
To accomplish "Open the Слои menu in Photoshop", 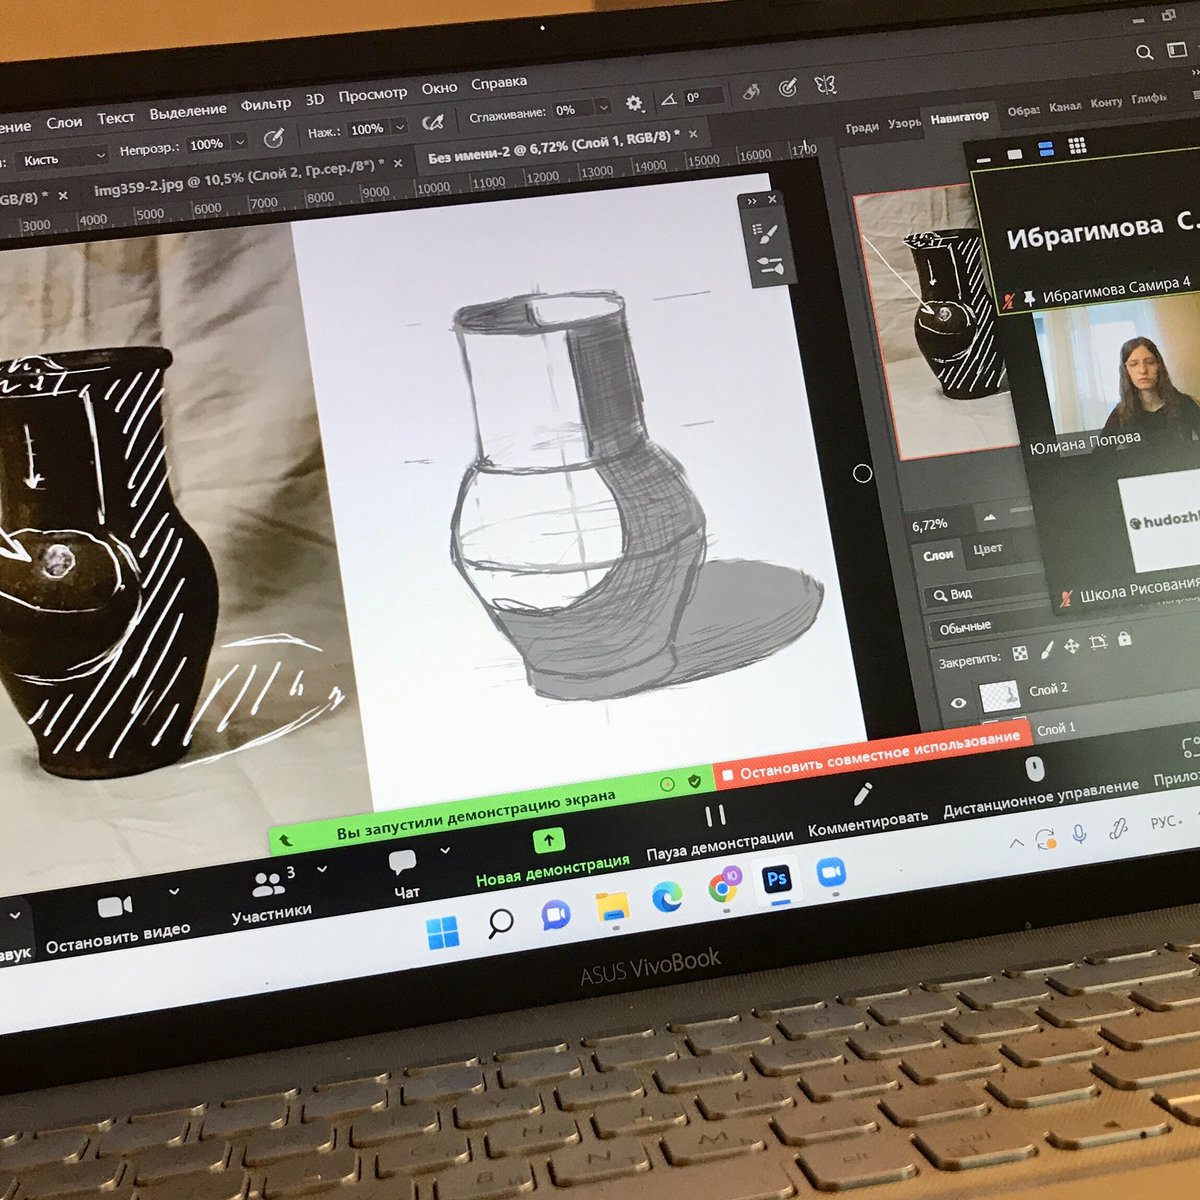I will point(64,122).
